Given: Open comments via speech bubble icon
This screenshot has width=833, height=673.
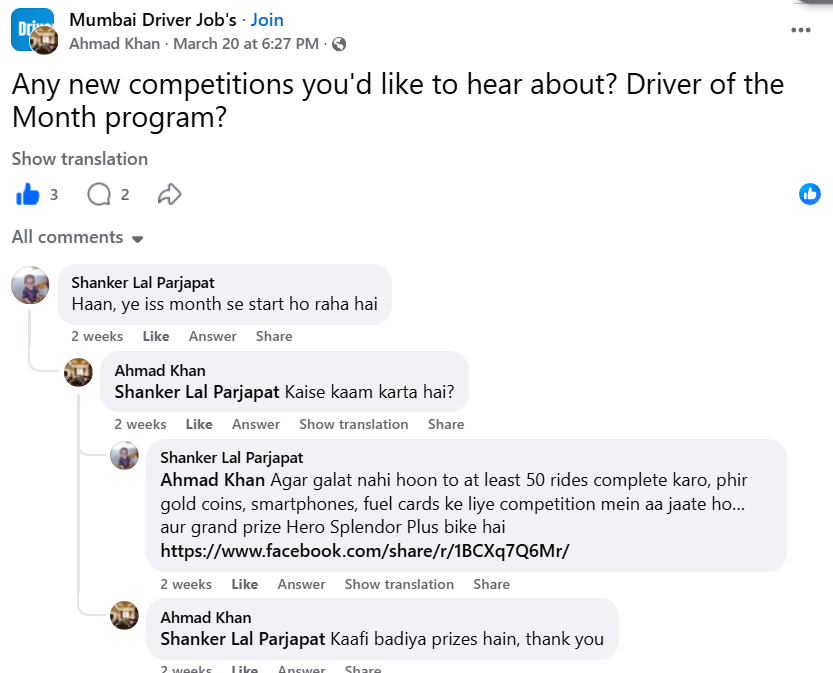Looking at the screenshot, I should tap(99, 195).
